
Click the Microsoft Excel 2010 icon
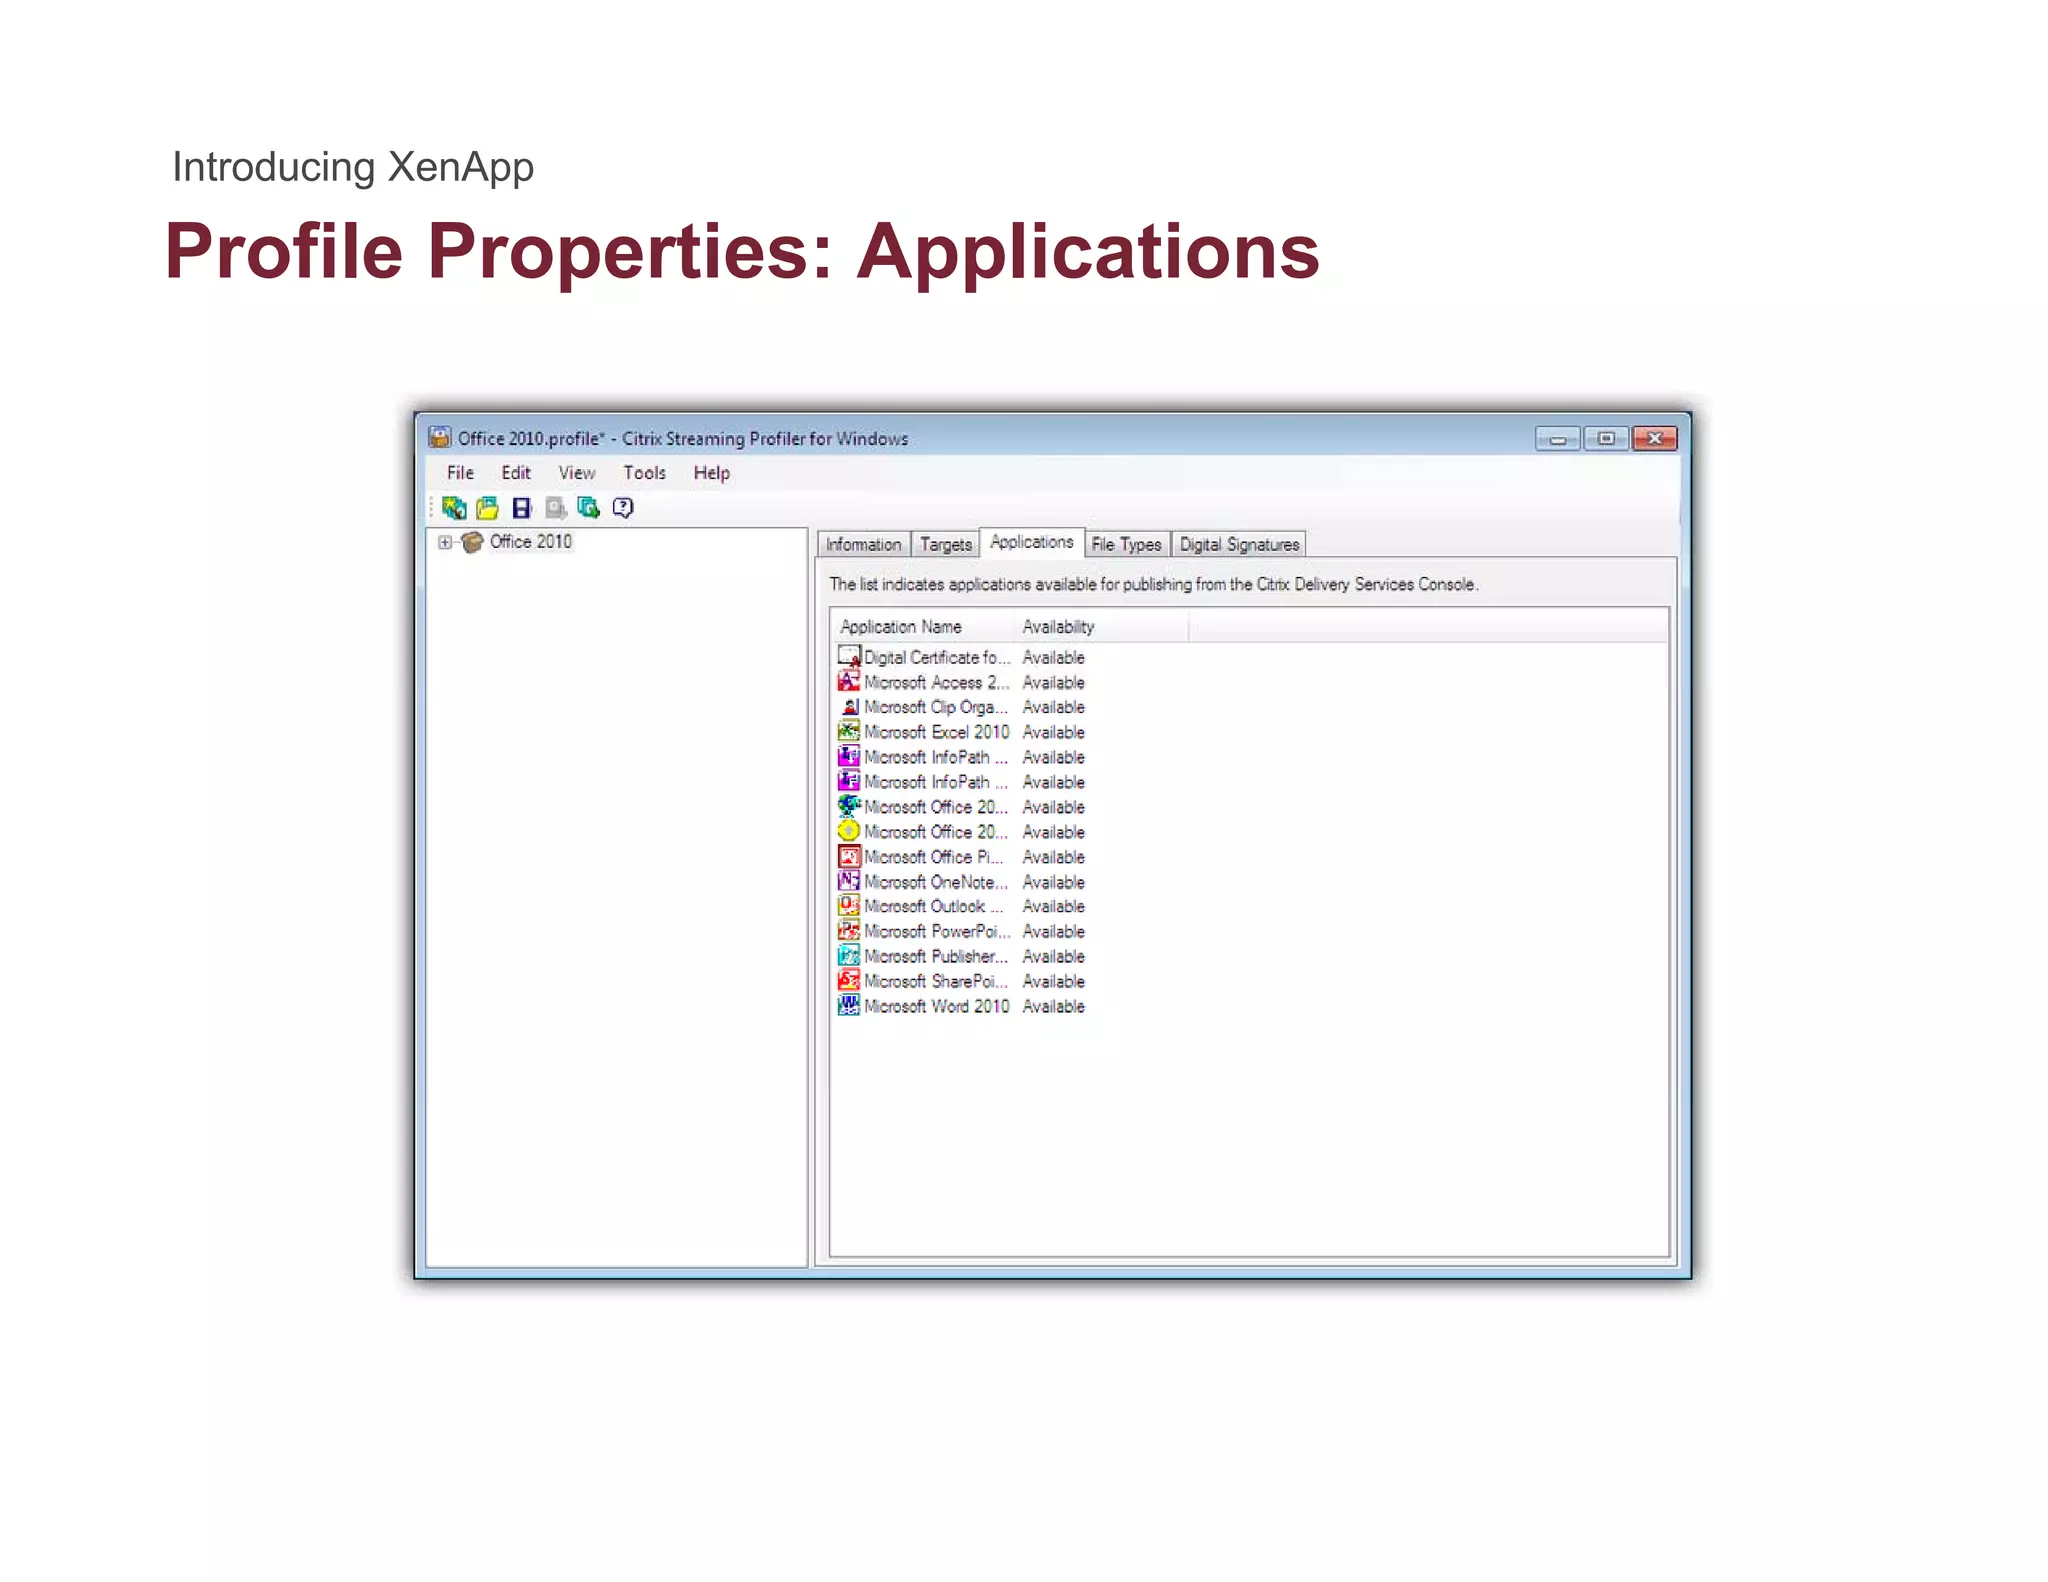click(x=849, y=732)
